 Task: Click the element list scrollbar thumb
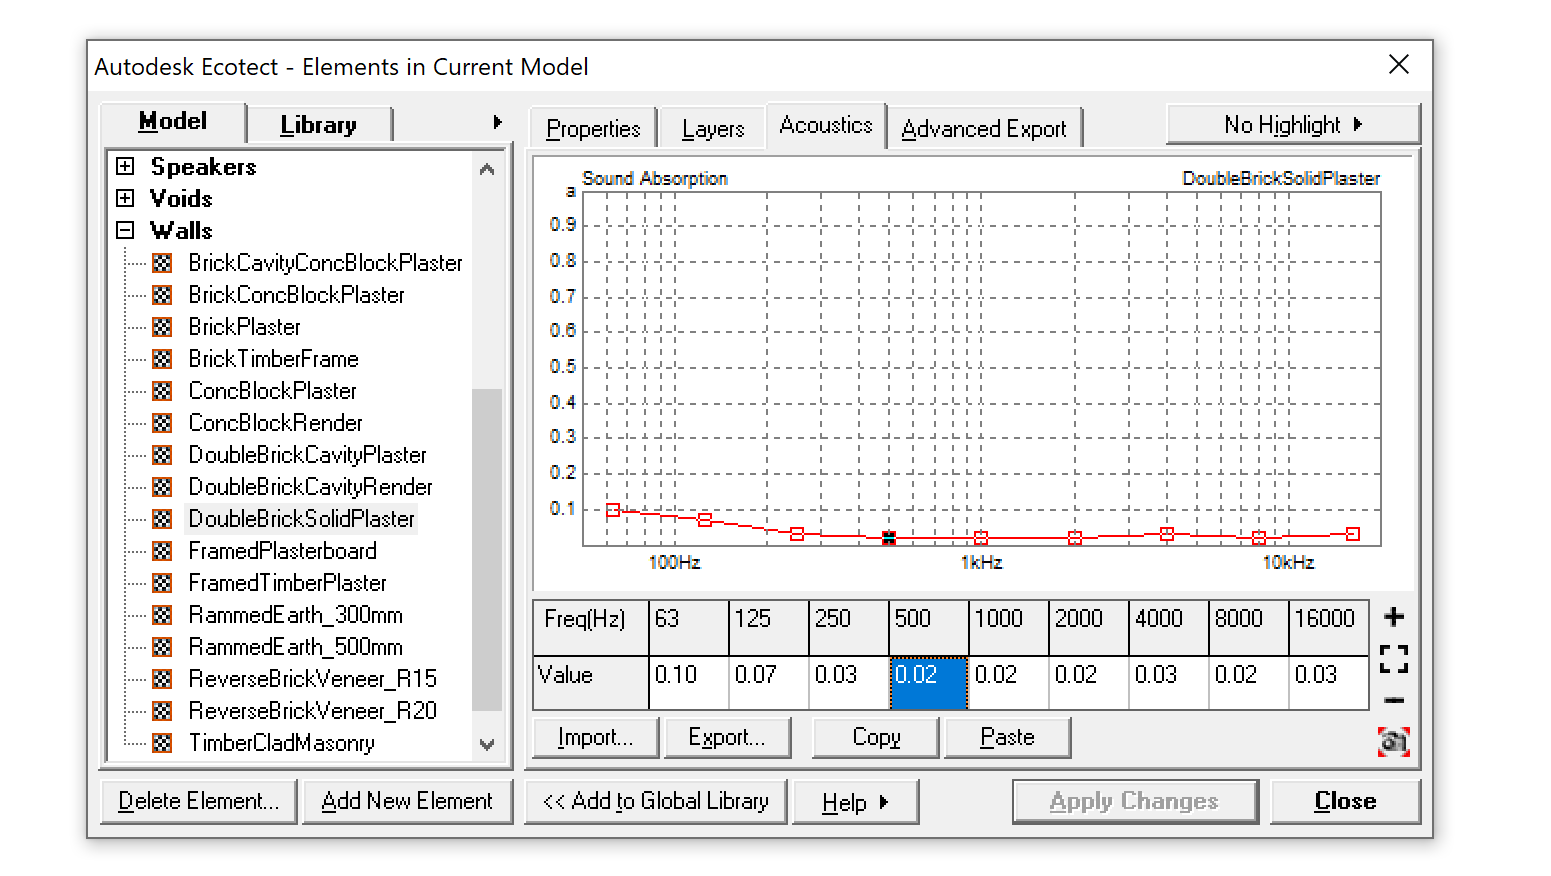click(x=487, y=549)
